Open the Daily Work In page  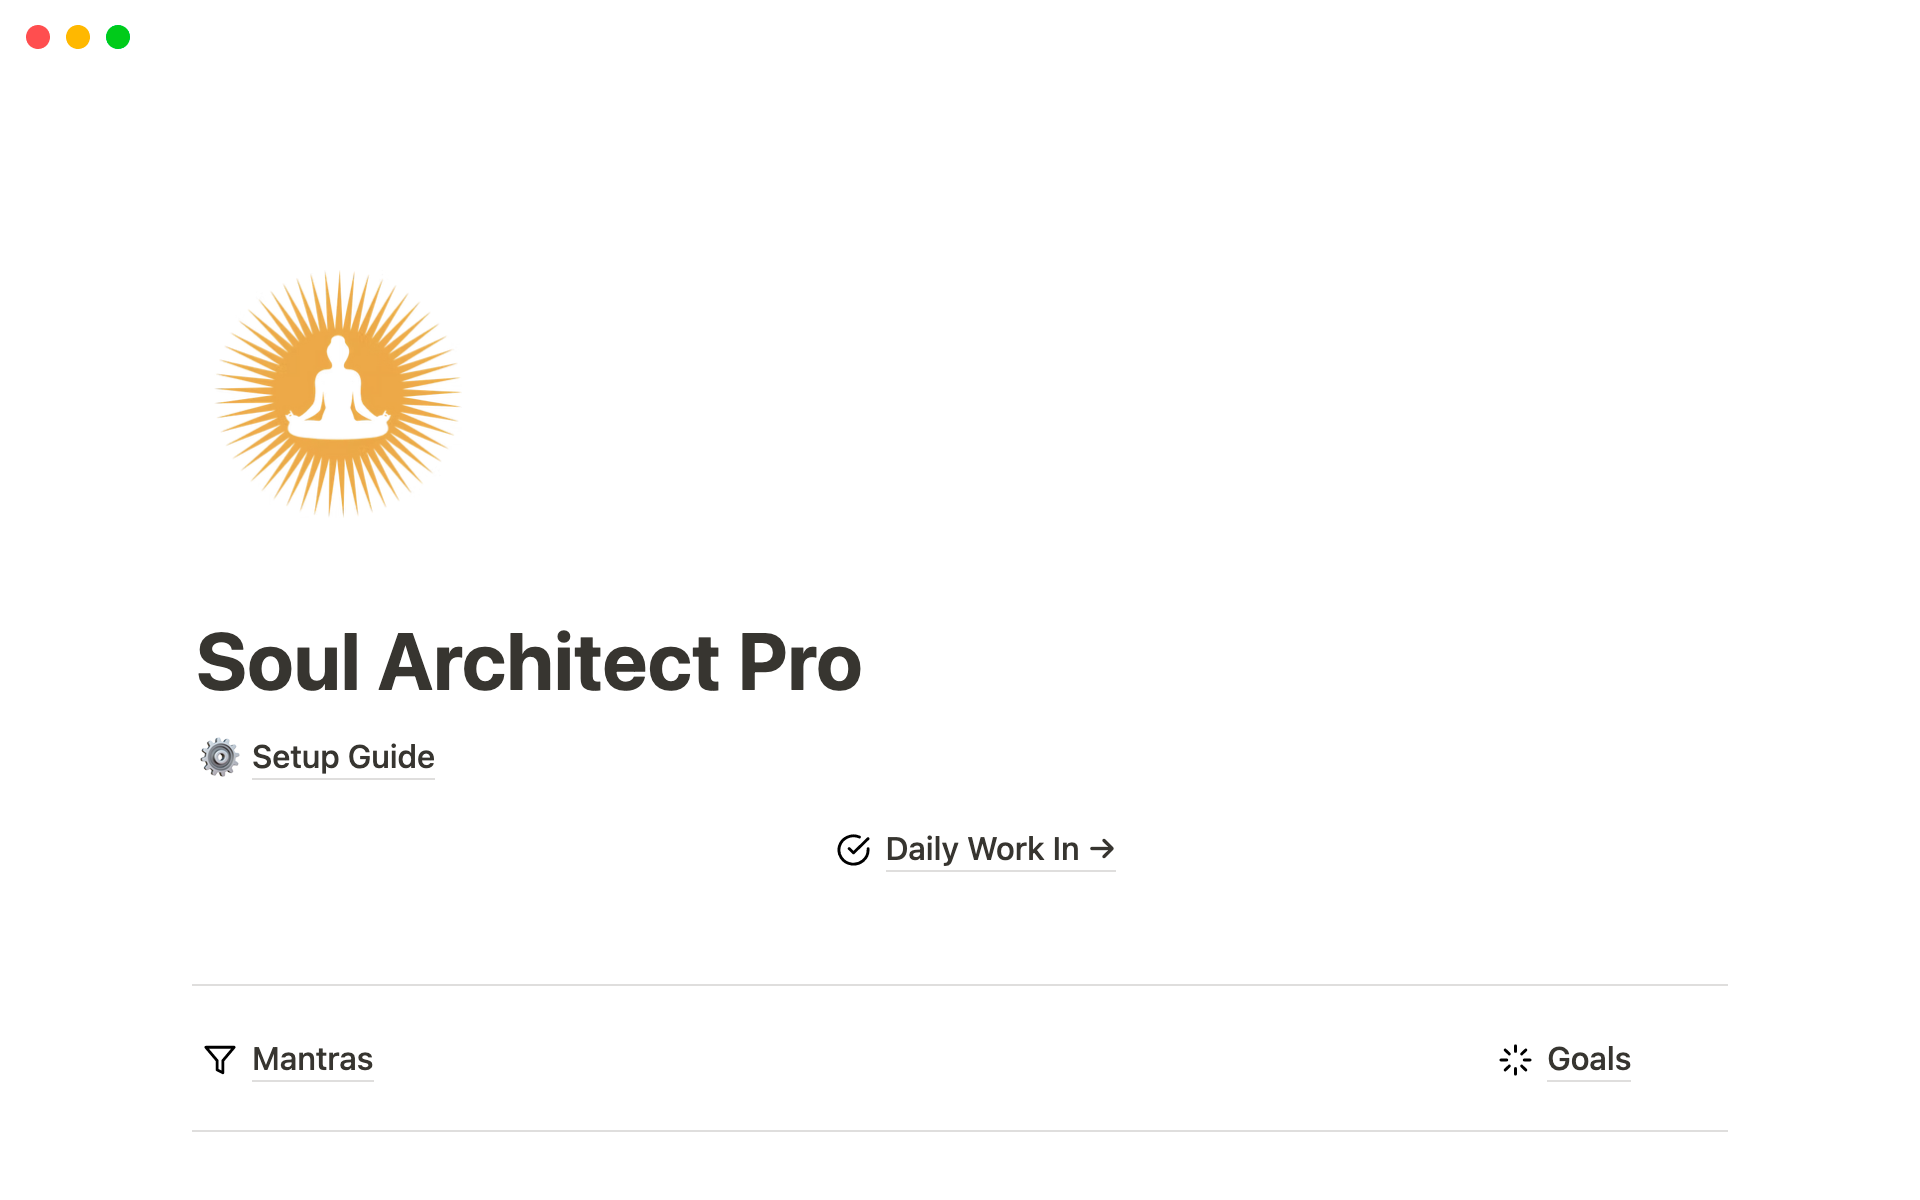coord(981,849)
